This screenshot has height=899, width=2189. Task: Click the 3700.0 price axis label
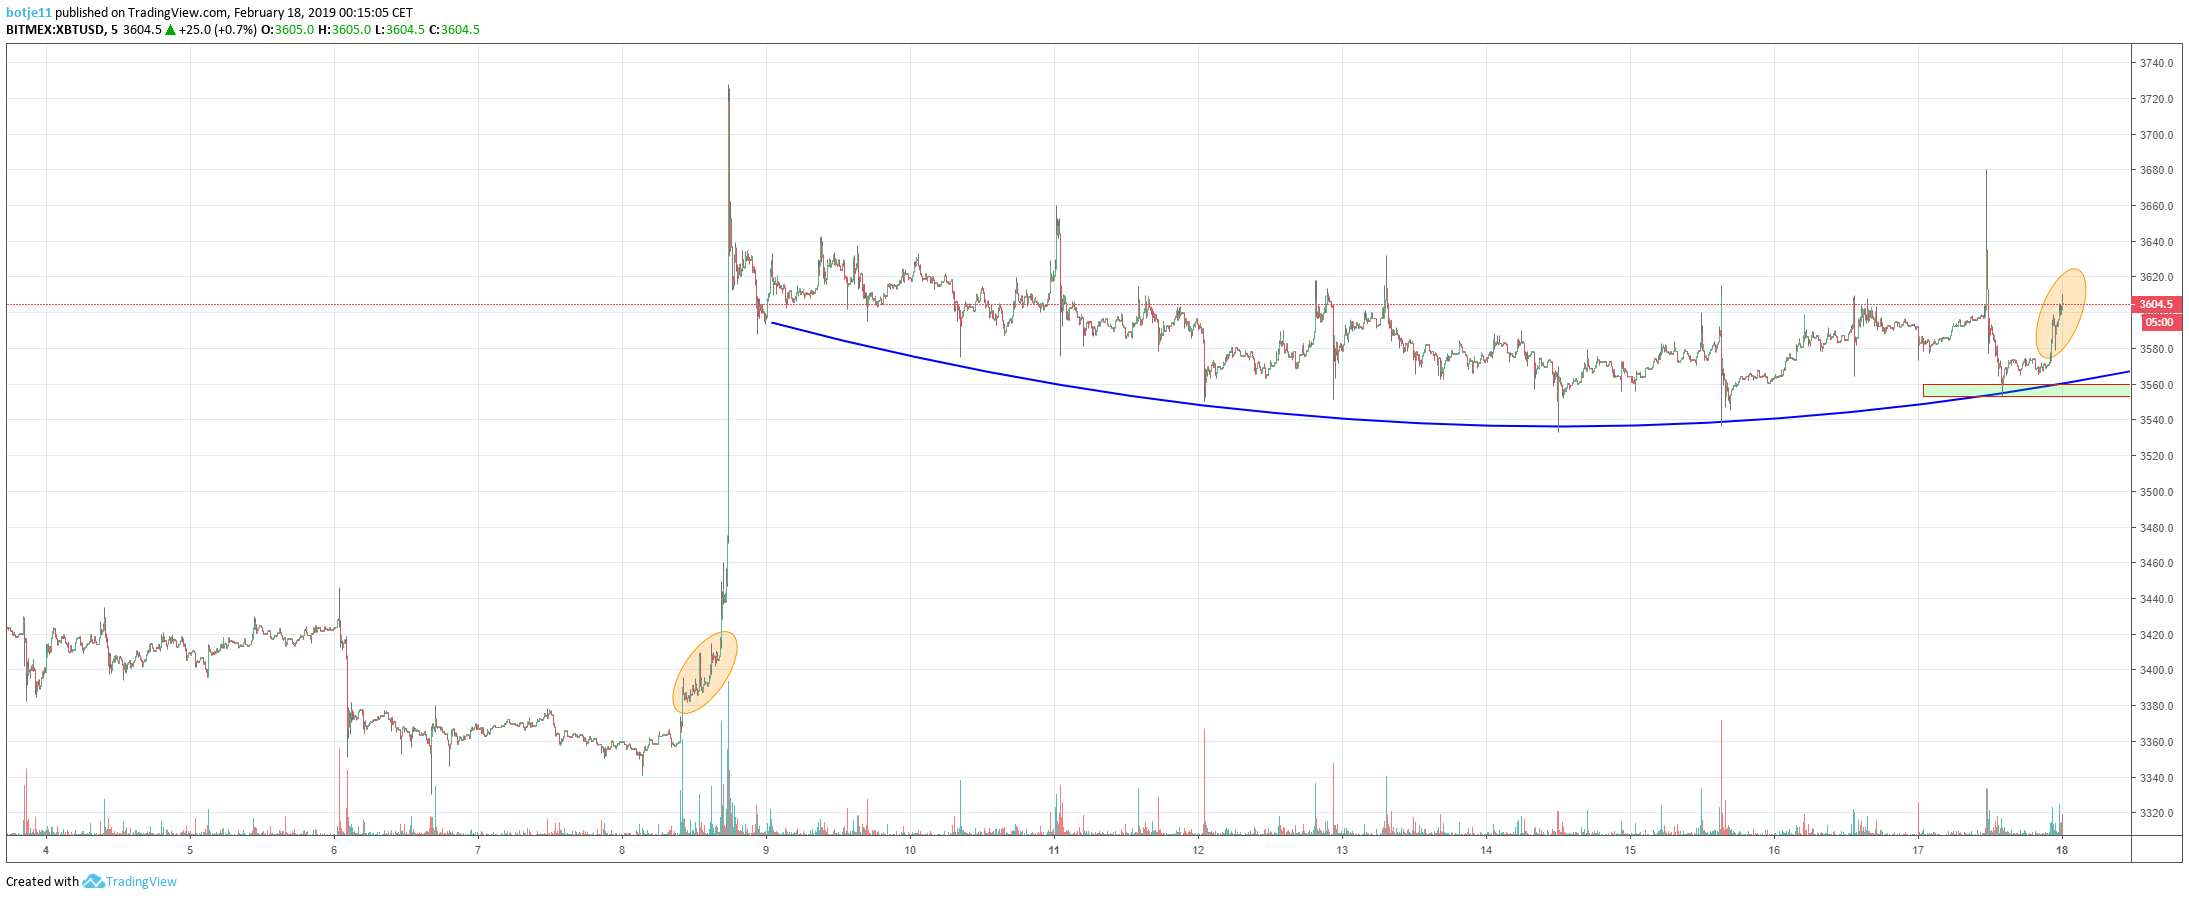tap(2156, 135)
